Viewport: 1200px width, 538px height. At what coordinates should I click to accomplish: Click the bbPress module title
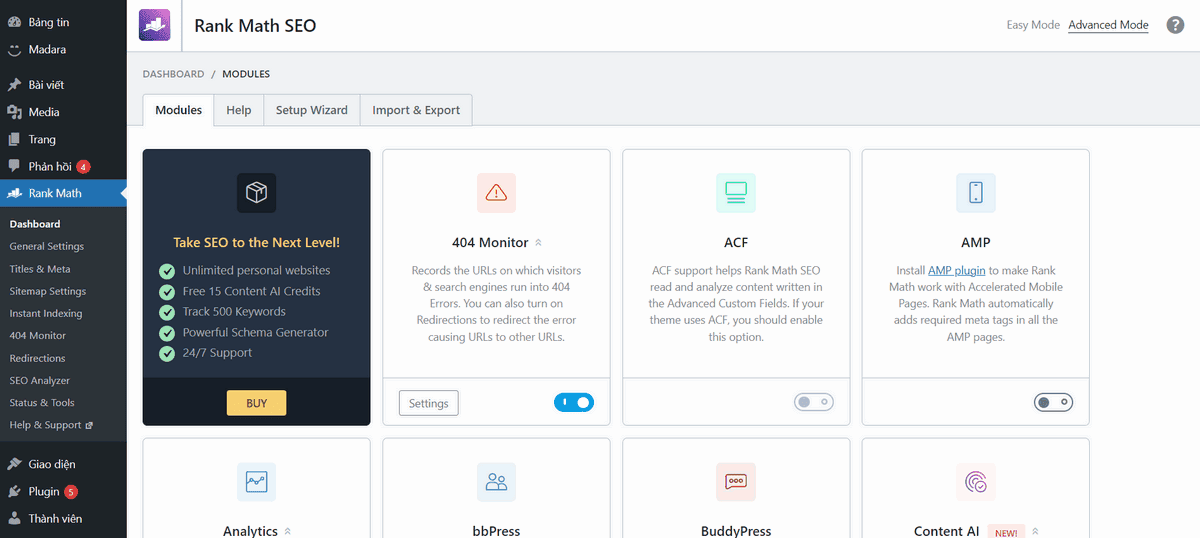(496, 531)
